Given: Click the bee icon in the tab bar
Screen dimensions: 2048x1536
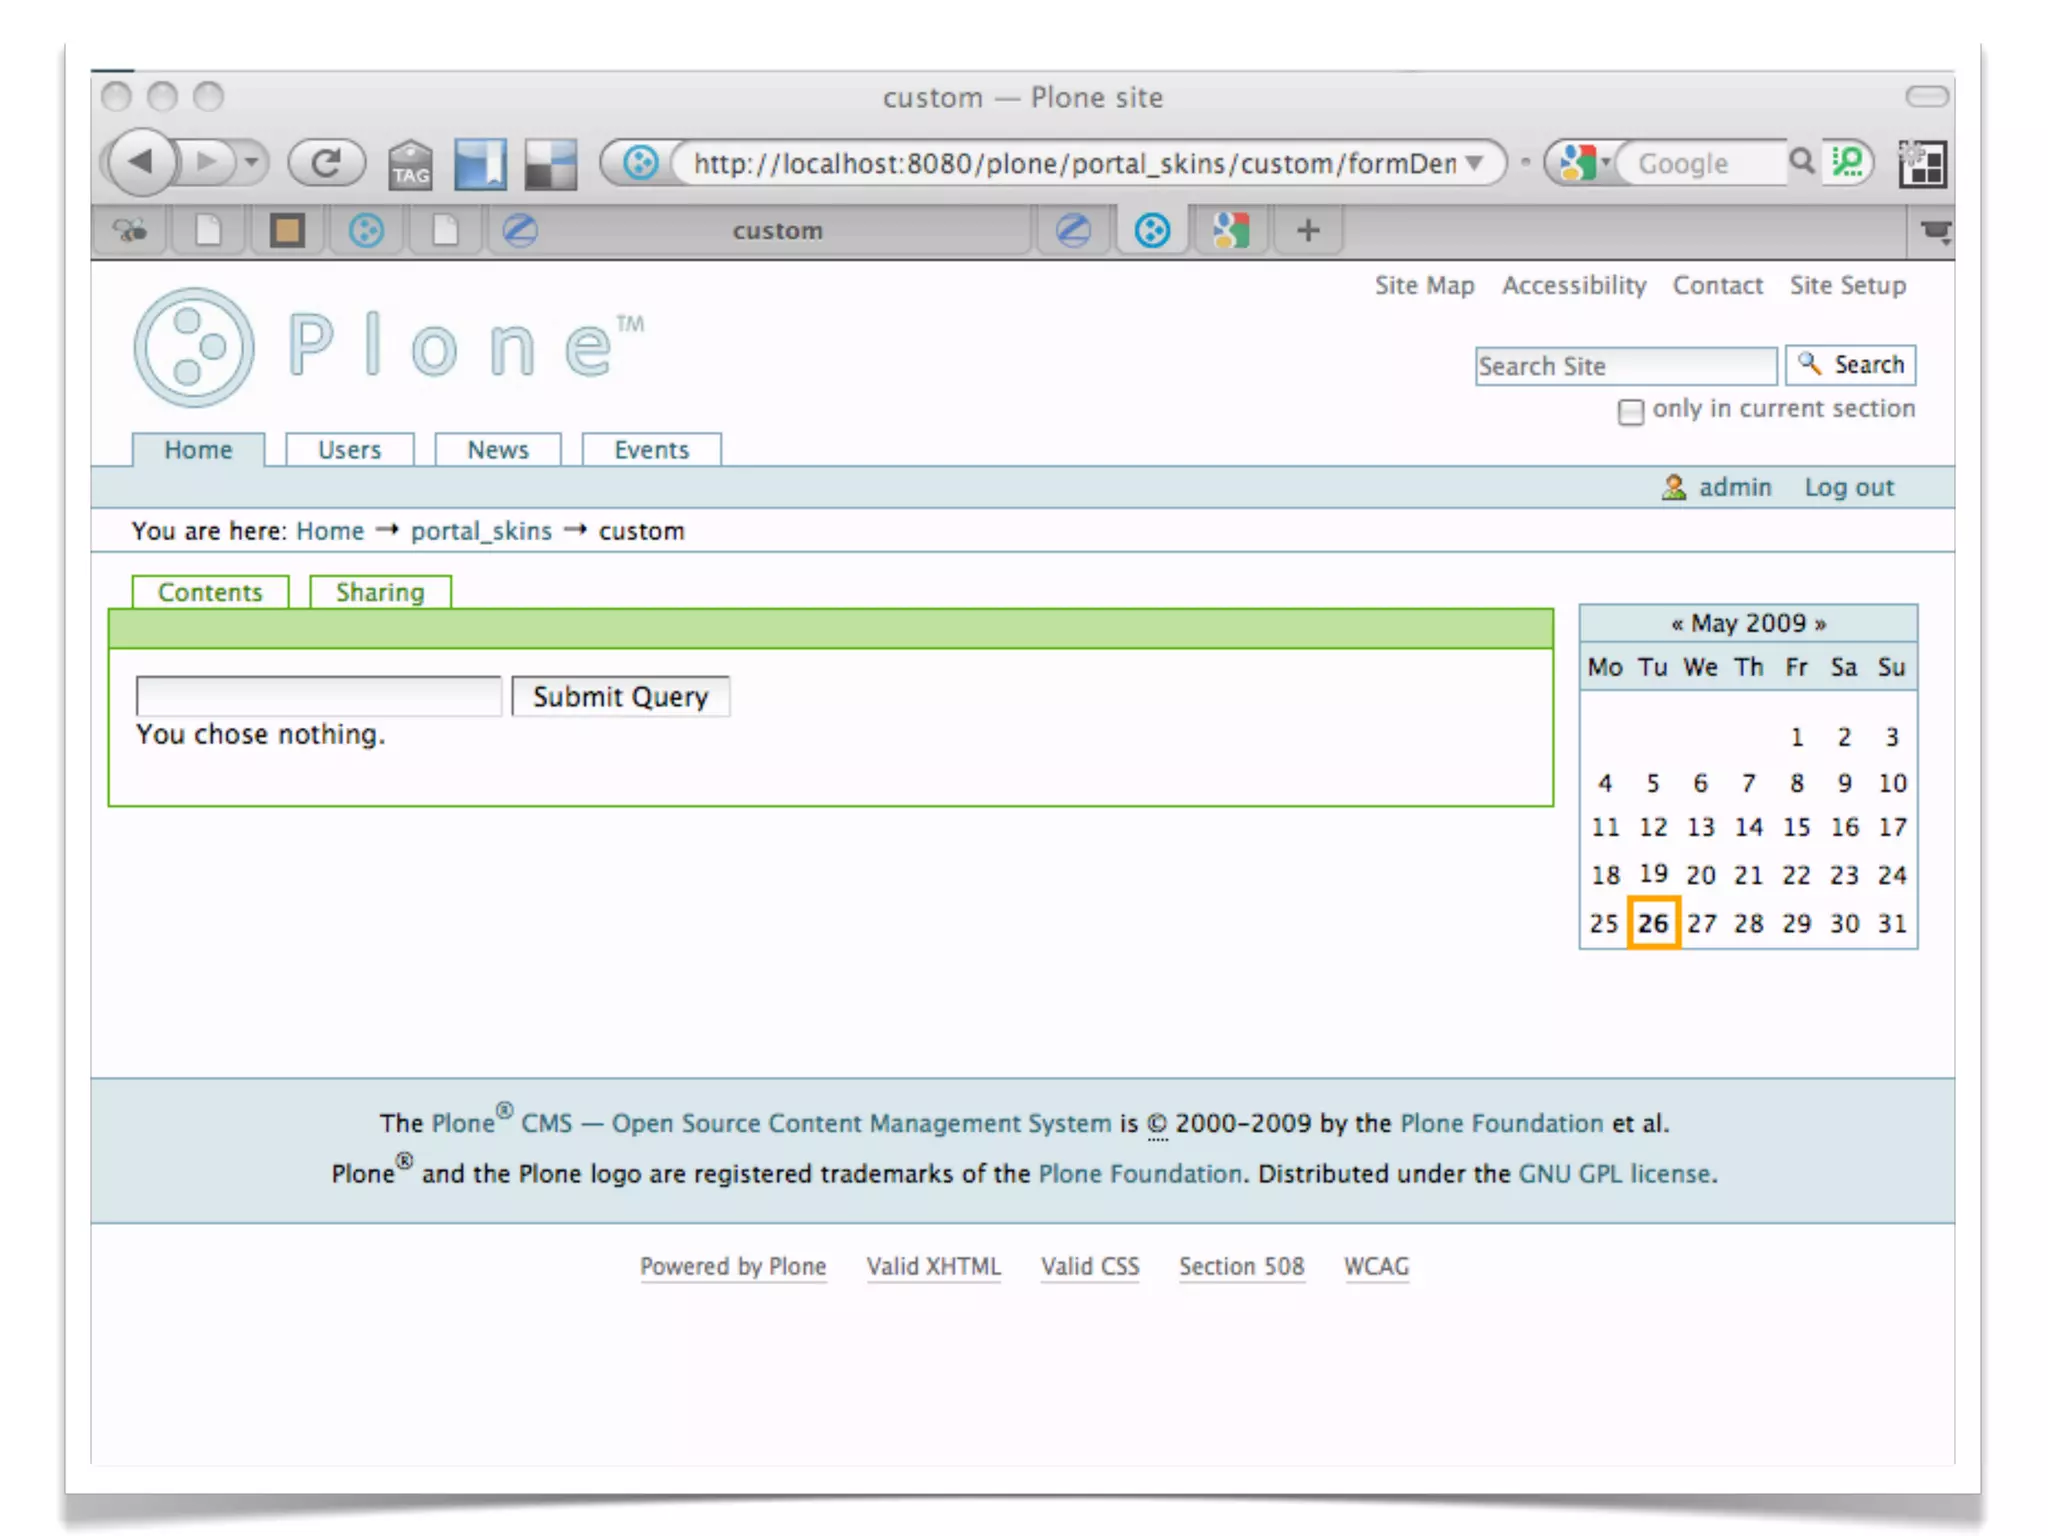Looking at the screenshot, I should tap(130, 231).
